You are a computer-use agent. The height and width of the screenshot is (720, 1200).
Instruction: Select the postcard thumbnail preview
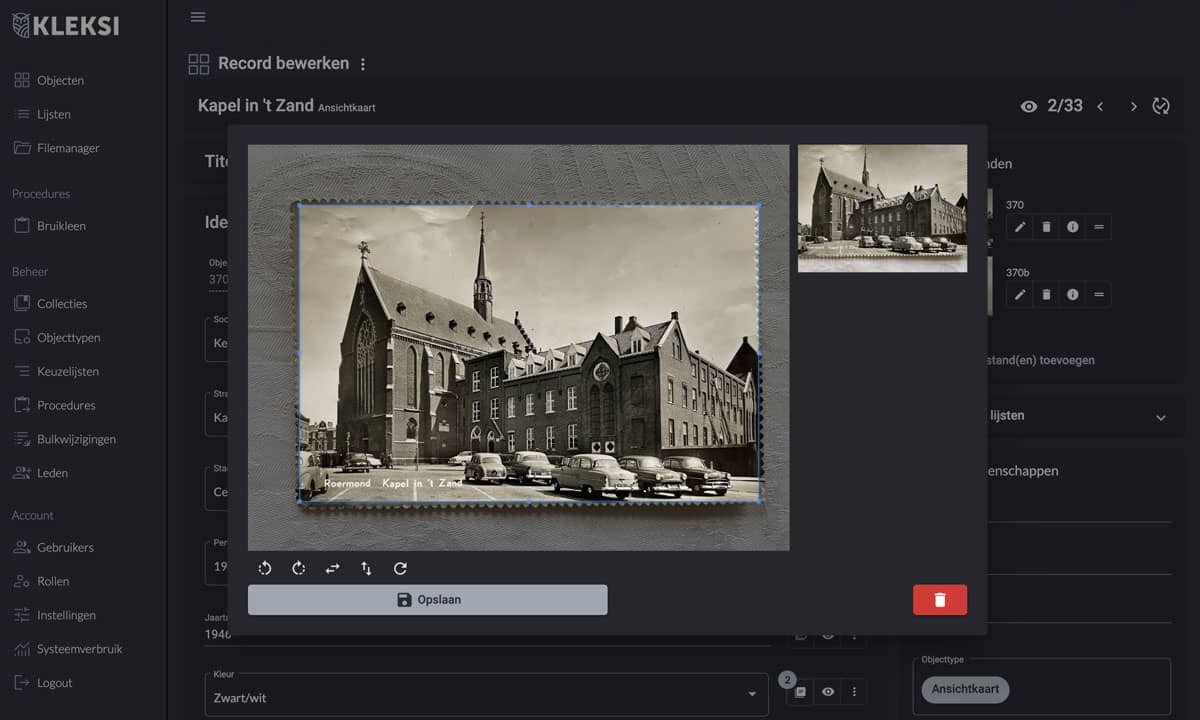[882, 208]
